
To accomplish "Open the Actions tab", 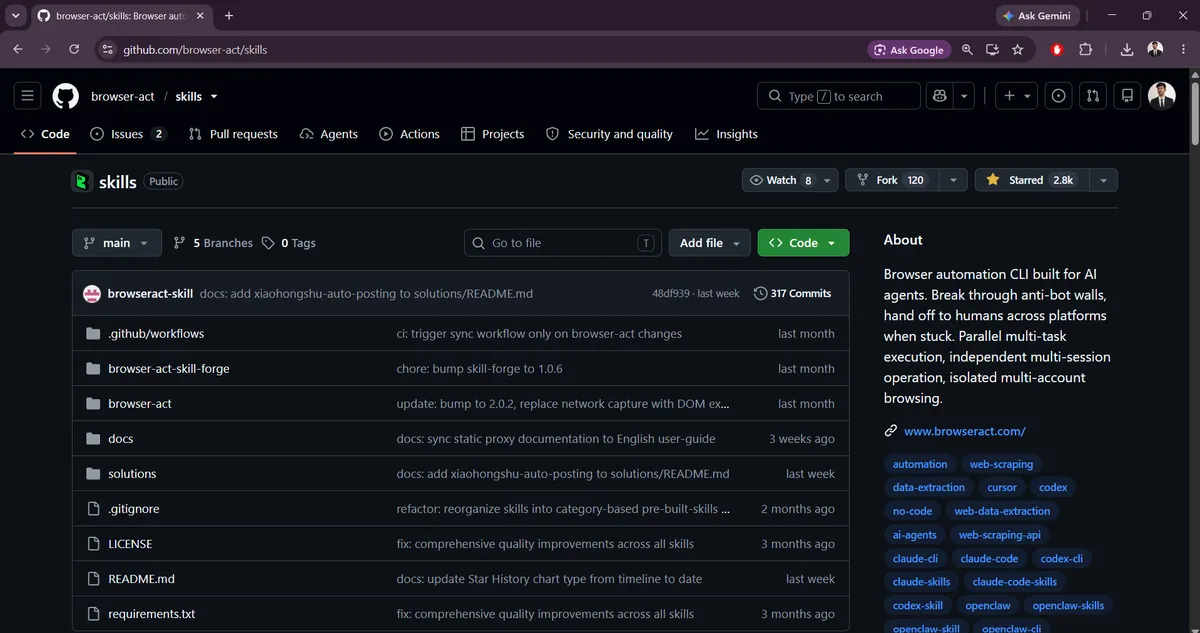I will tap(409, 134).
